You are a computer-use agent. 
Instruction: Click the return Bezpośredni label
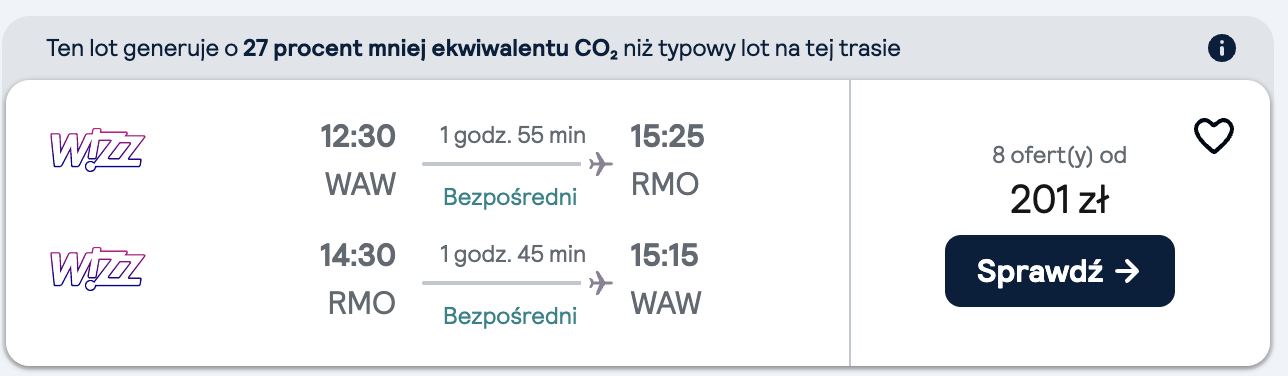point(510,317)
